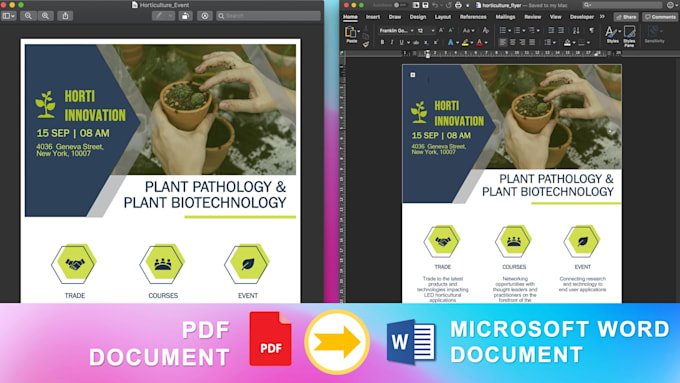680x383 pixels.
Task: Open the Quick Access toolbar customization arrow
Action: pos(468,5)
